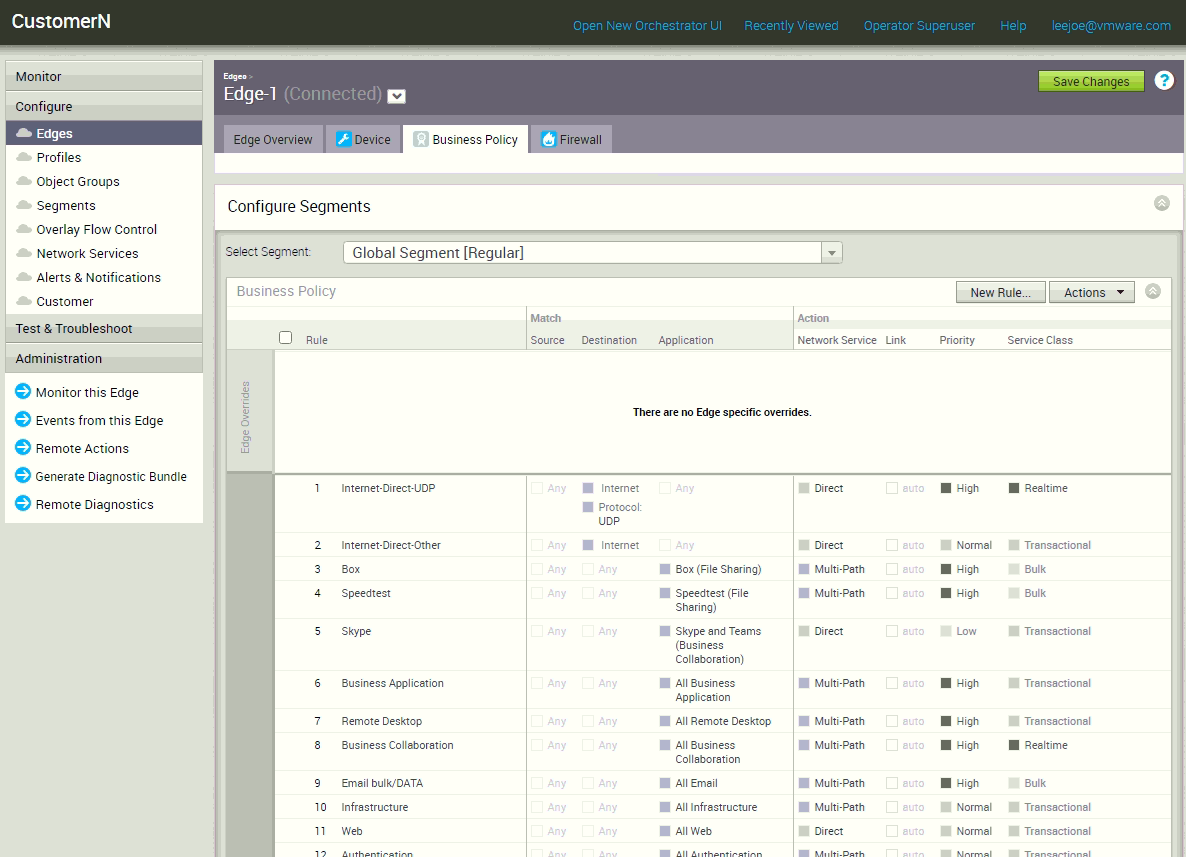
Task: Click the Email bulk/DATA rule name
Action: [x=382, y=784]
